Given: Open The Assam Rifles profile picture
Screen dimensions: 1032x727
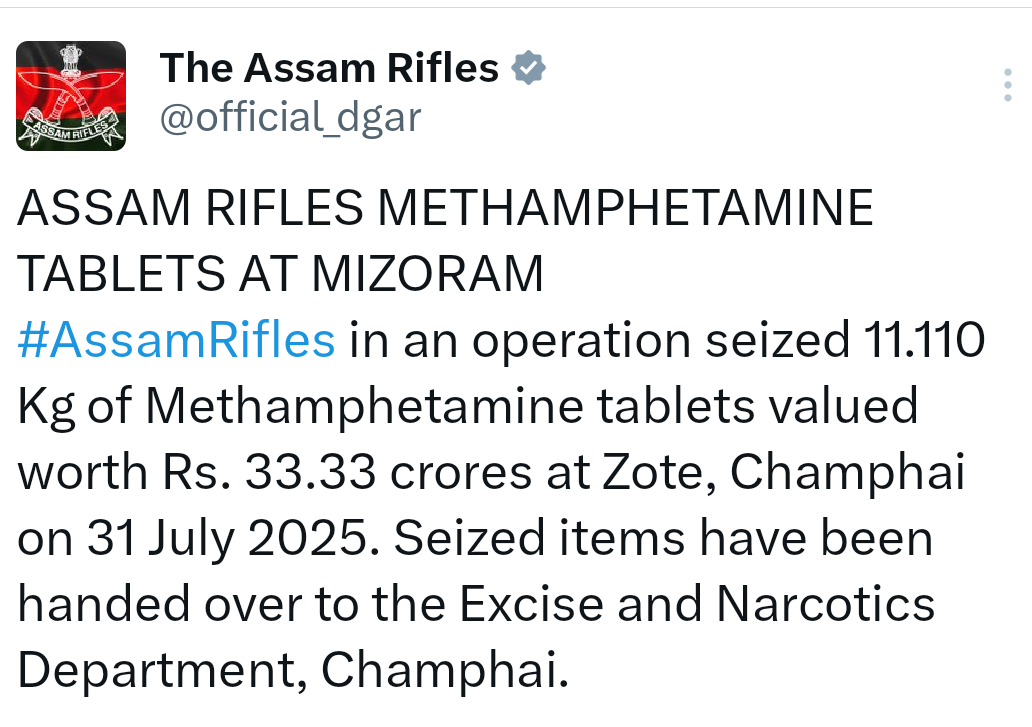Looking at the screenshot, I should [x=71, y=95].
